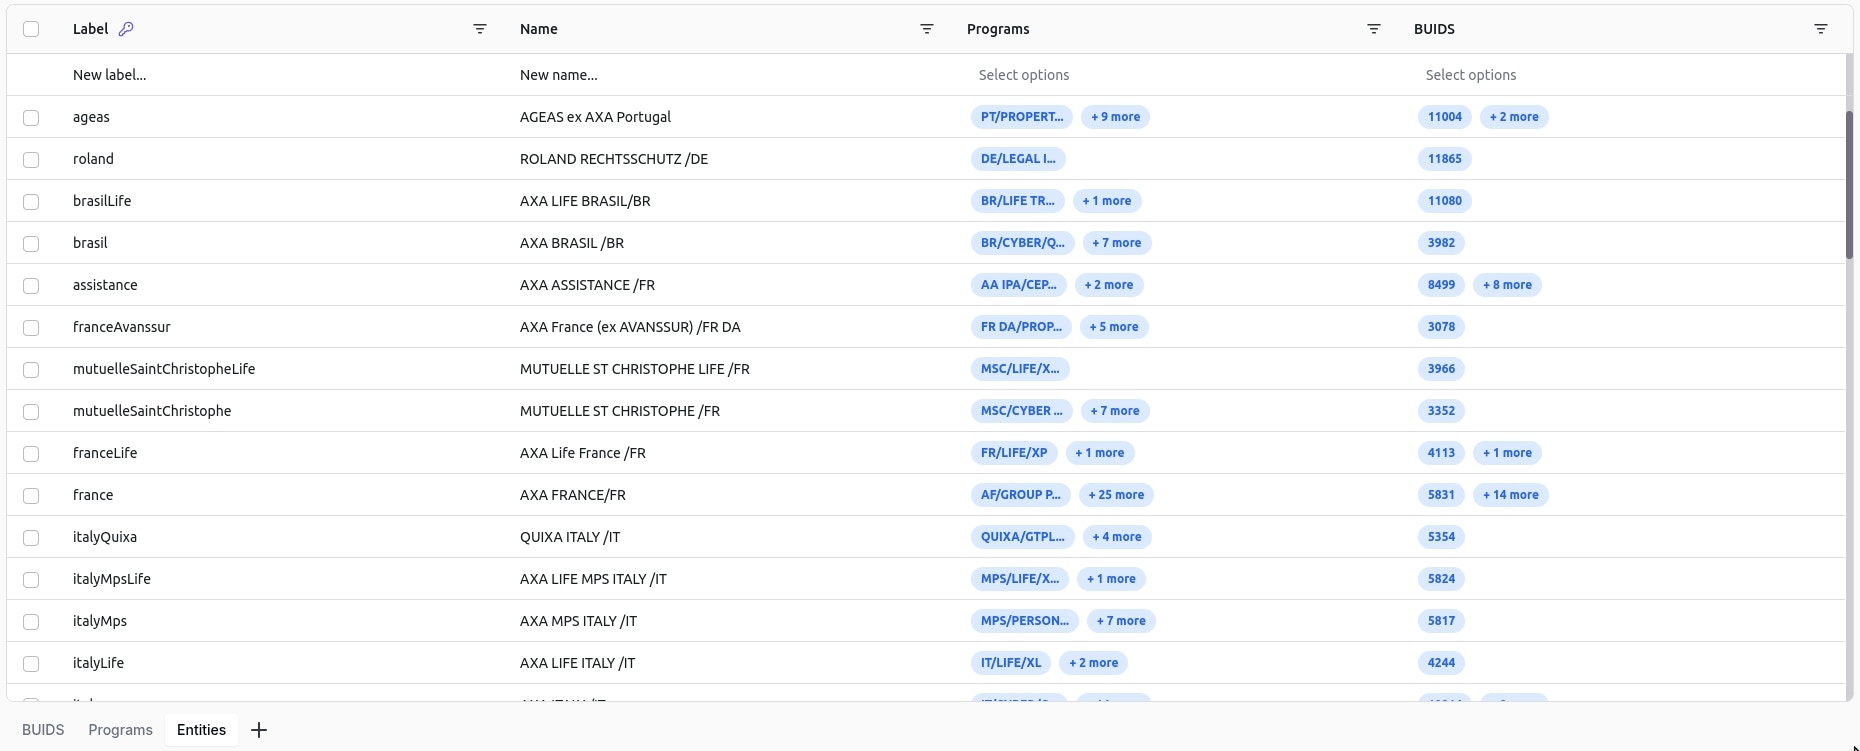This screenshot has height=751, width=1860.
Task: Tick the franceAvanssur row checkbox
Action: [31, 328]
